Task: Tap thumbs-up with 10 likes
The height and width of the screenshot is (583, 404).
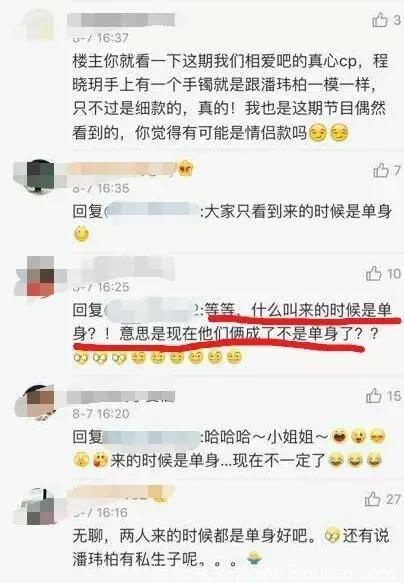Action: point(374,274)
